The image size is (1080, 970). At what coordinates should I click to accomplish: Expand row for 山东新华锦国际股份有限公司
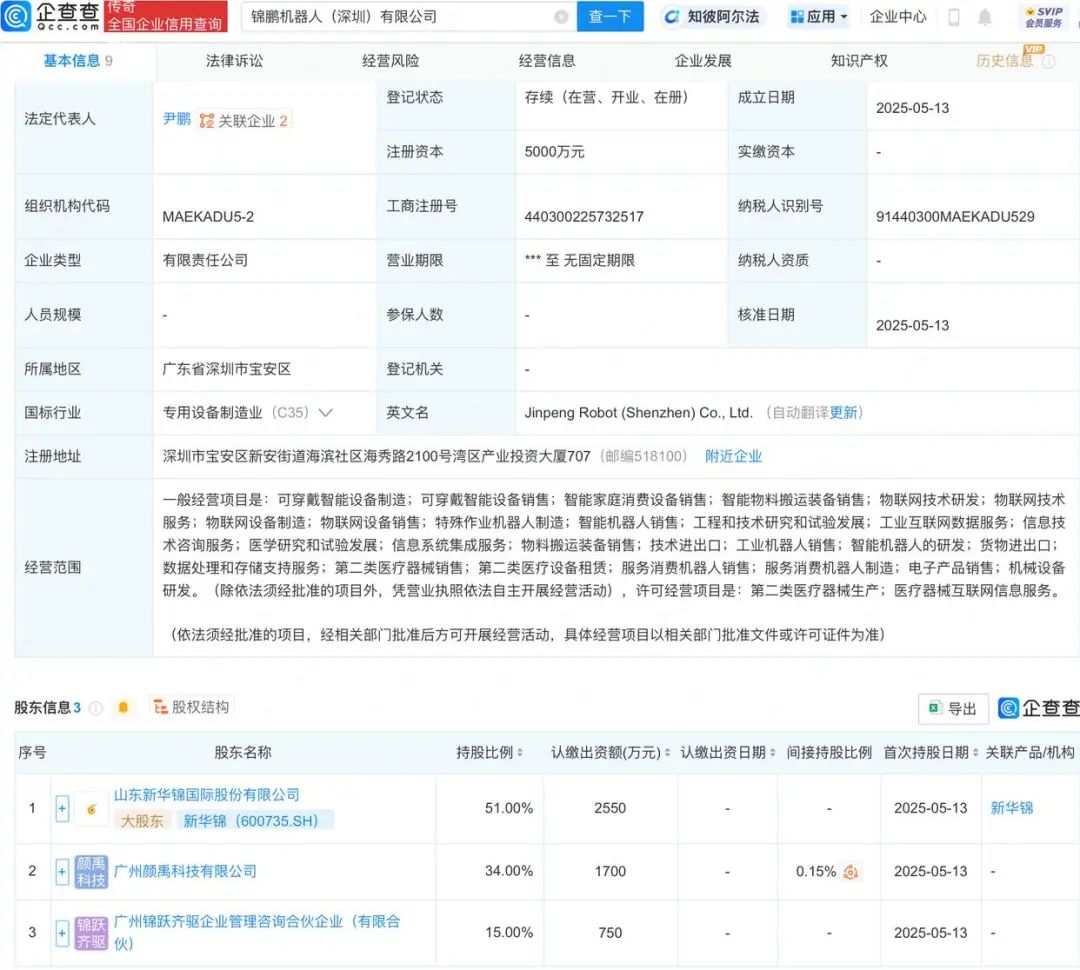[62, 808]
